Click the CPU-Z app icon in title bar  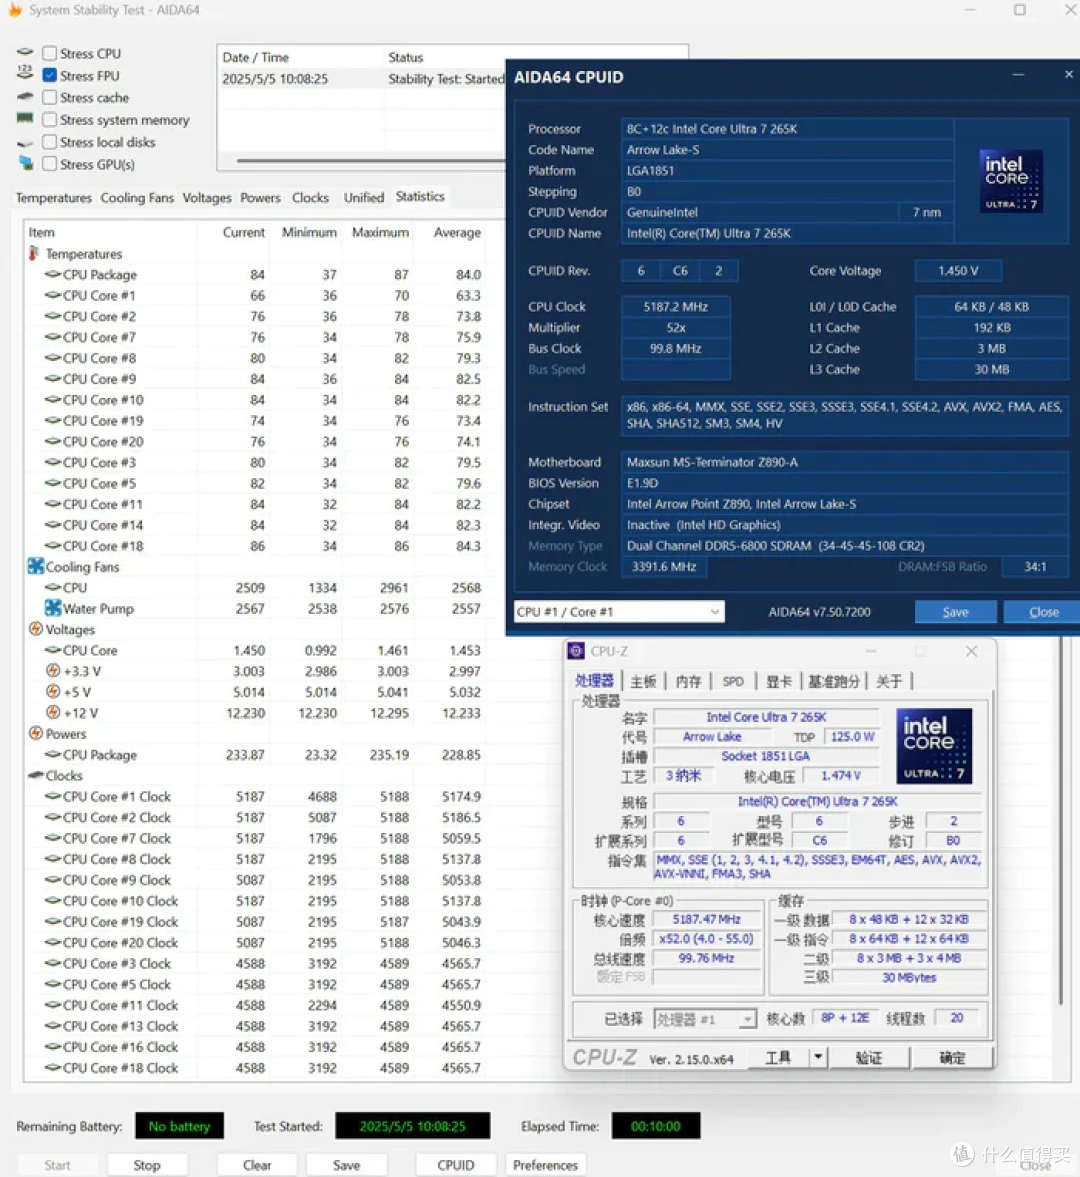point(576,651)
